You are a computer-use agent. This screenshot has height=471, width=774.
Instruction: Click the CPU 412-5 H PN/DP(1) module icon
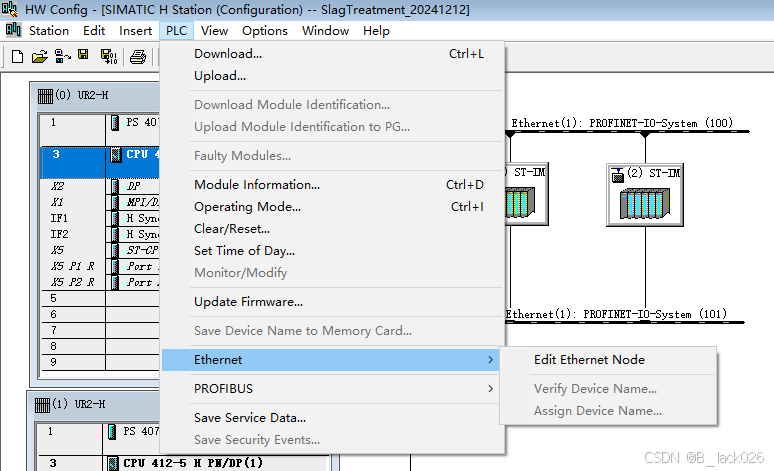pos(114,464)
